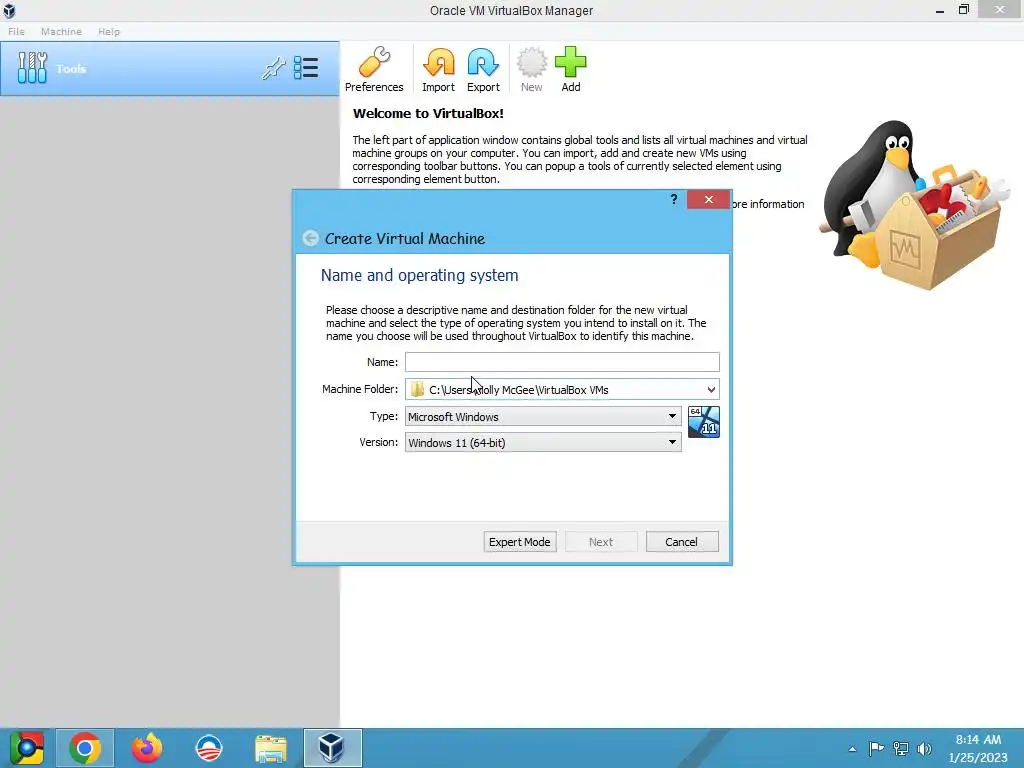Click the Tux toolbox welcome image
The width and height of the screenshot is (1024, 768).
click(914, 204)
